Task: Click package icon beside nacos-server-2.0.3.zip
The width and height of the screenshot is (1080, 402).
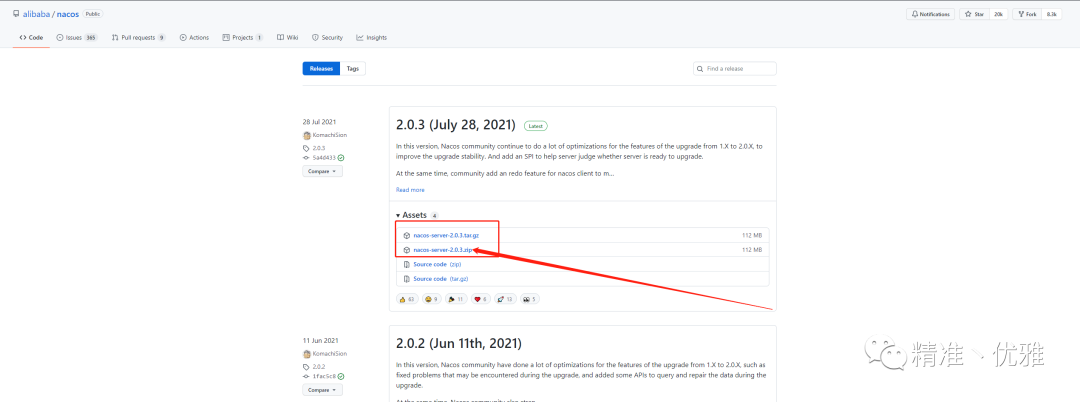Action: click(407, 250)
